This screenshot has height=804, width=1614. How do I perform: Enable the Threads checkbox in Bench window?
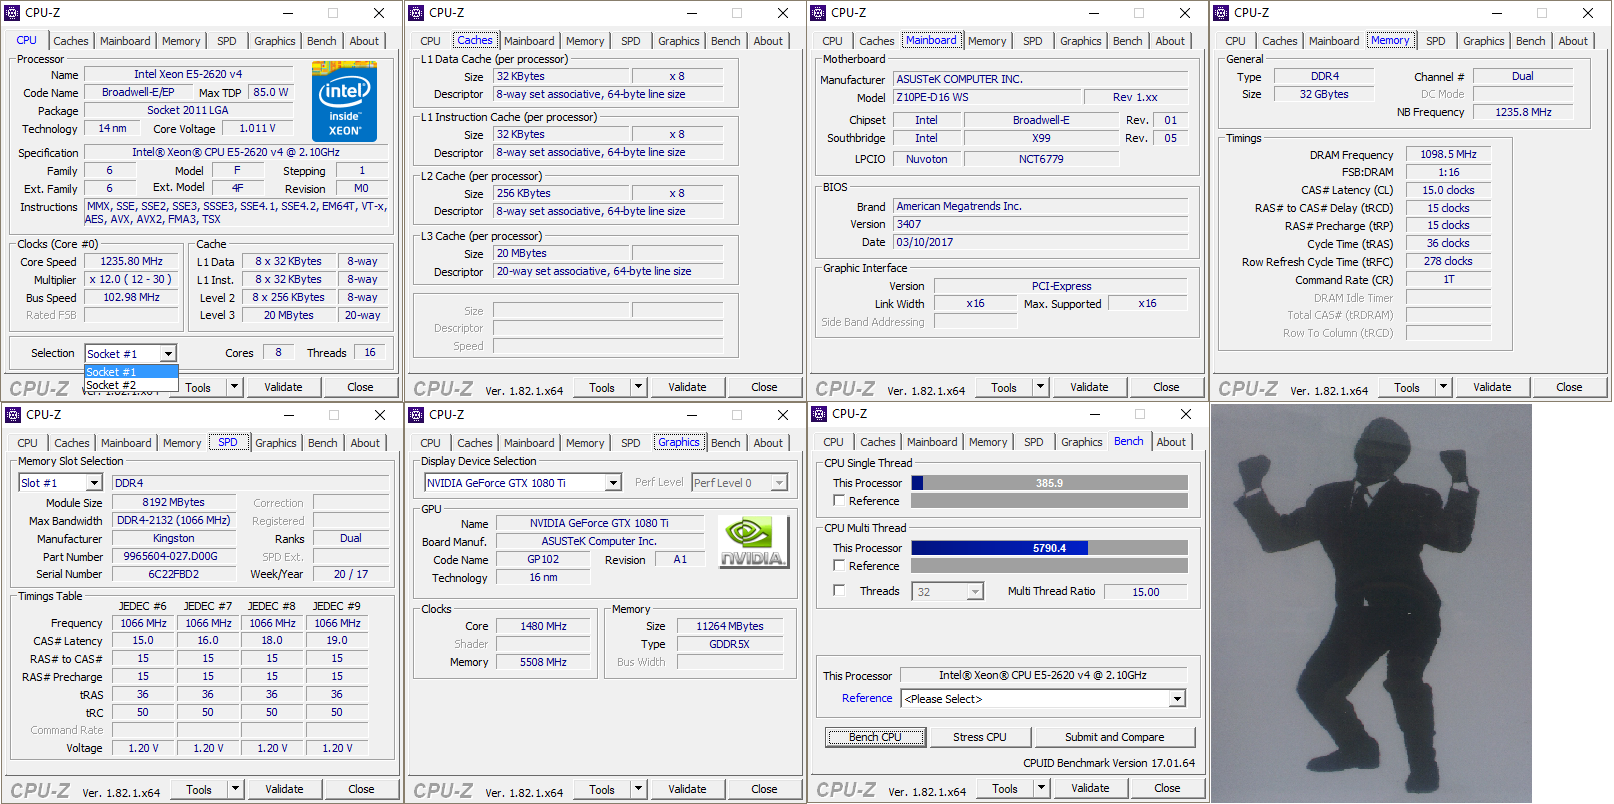[x=839, y=591]
